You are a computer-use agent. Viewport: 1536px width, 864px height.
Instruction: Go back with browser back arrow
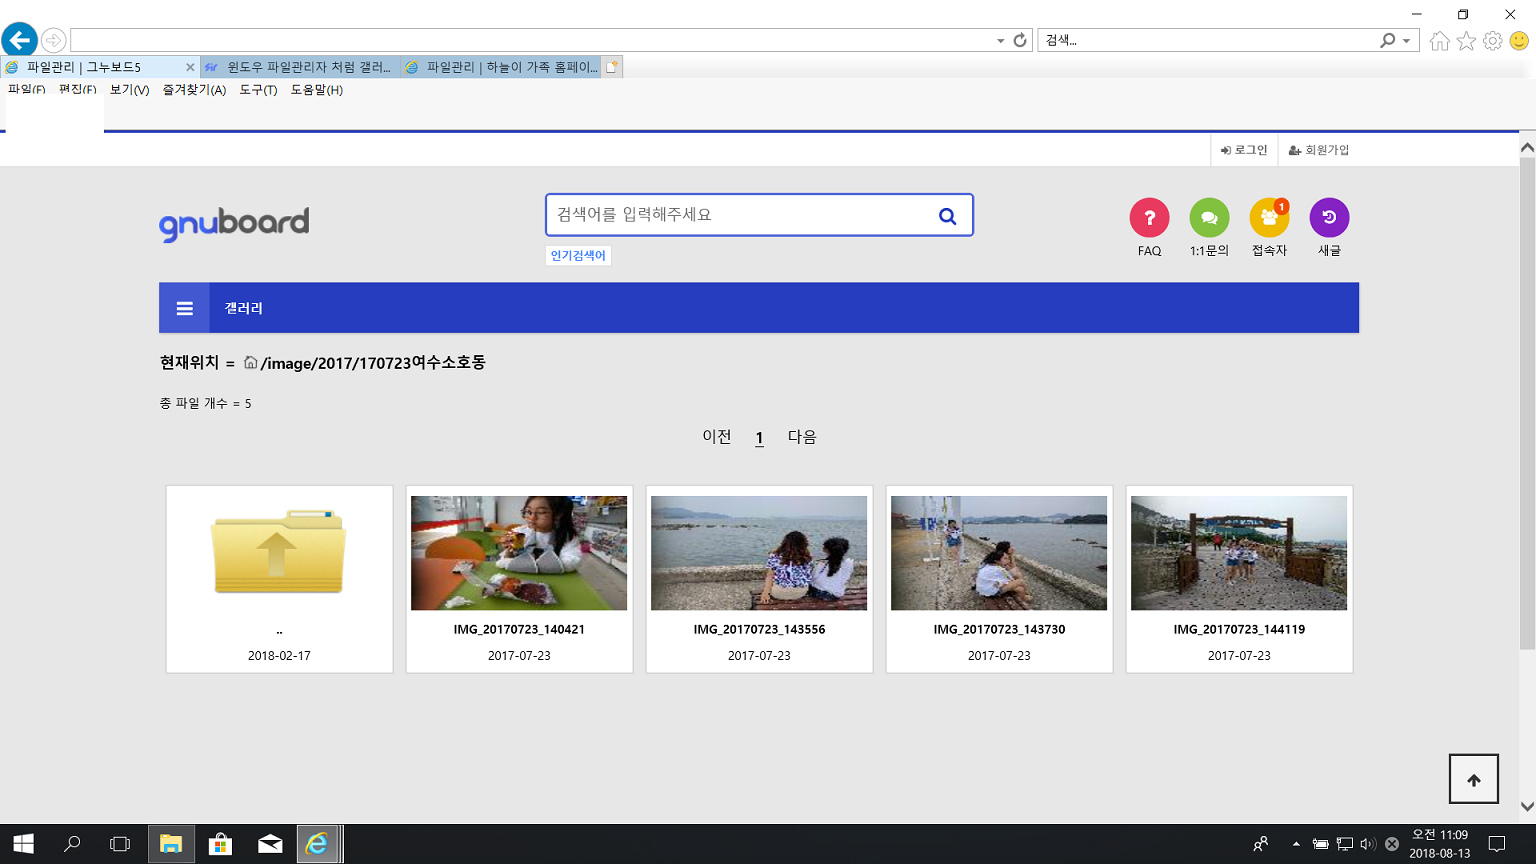[20, 40]
